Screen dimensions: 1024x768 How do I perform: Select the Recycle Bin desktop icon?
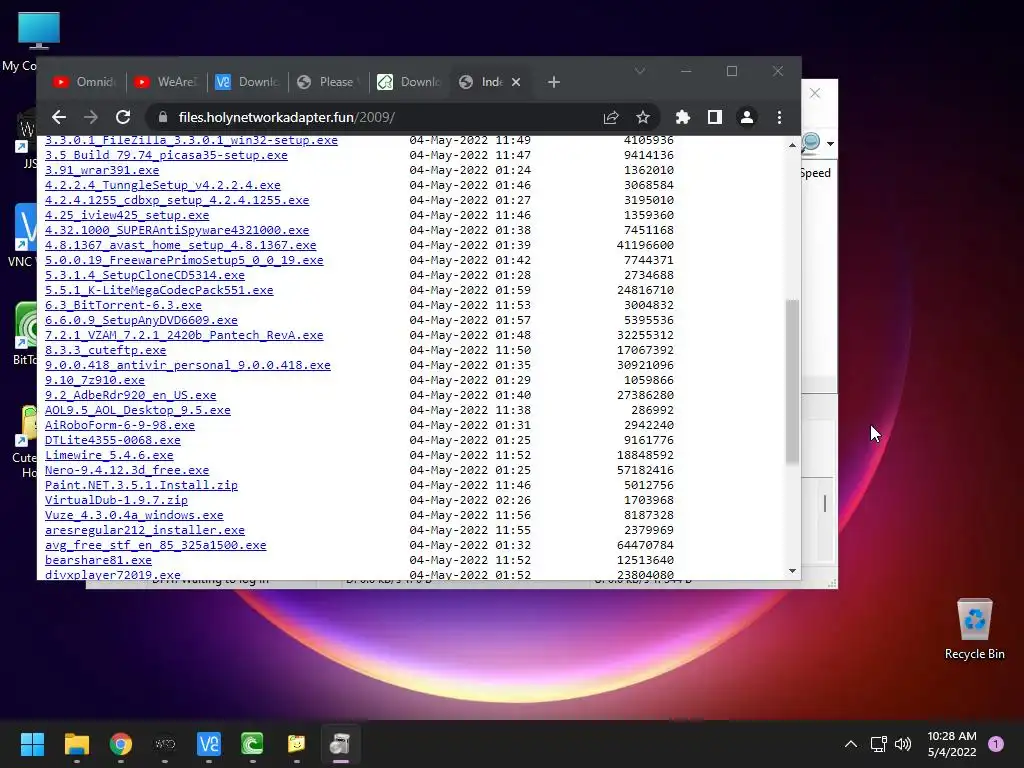pyautogui.click(x=974, y=630)
